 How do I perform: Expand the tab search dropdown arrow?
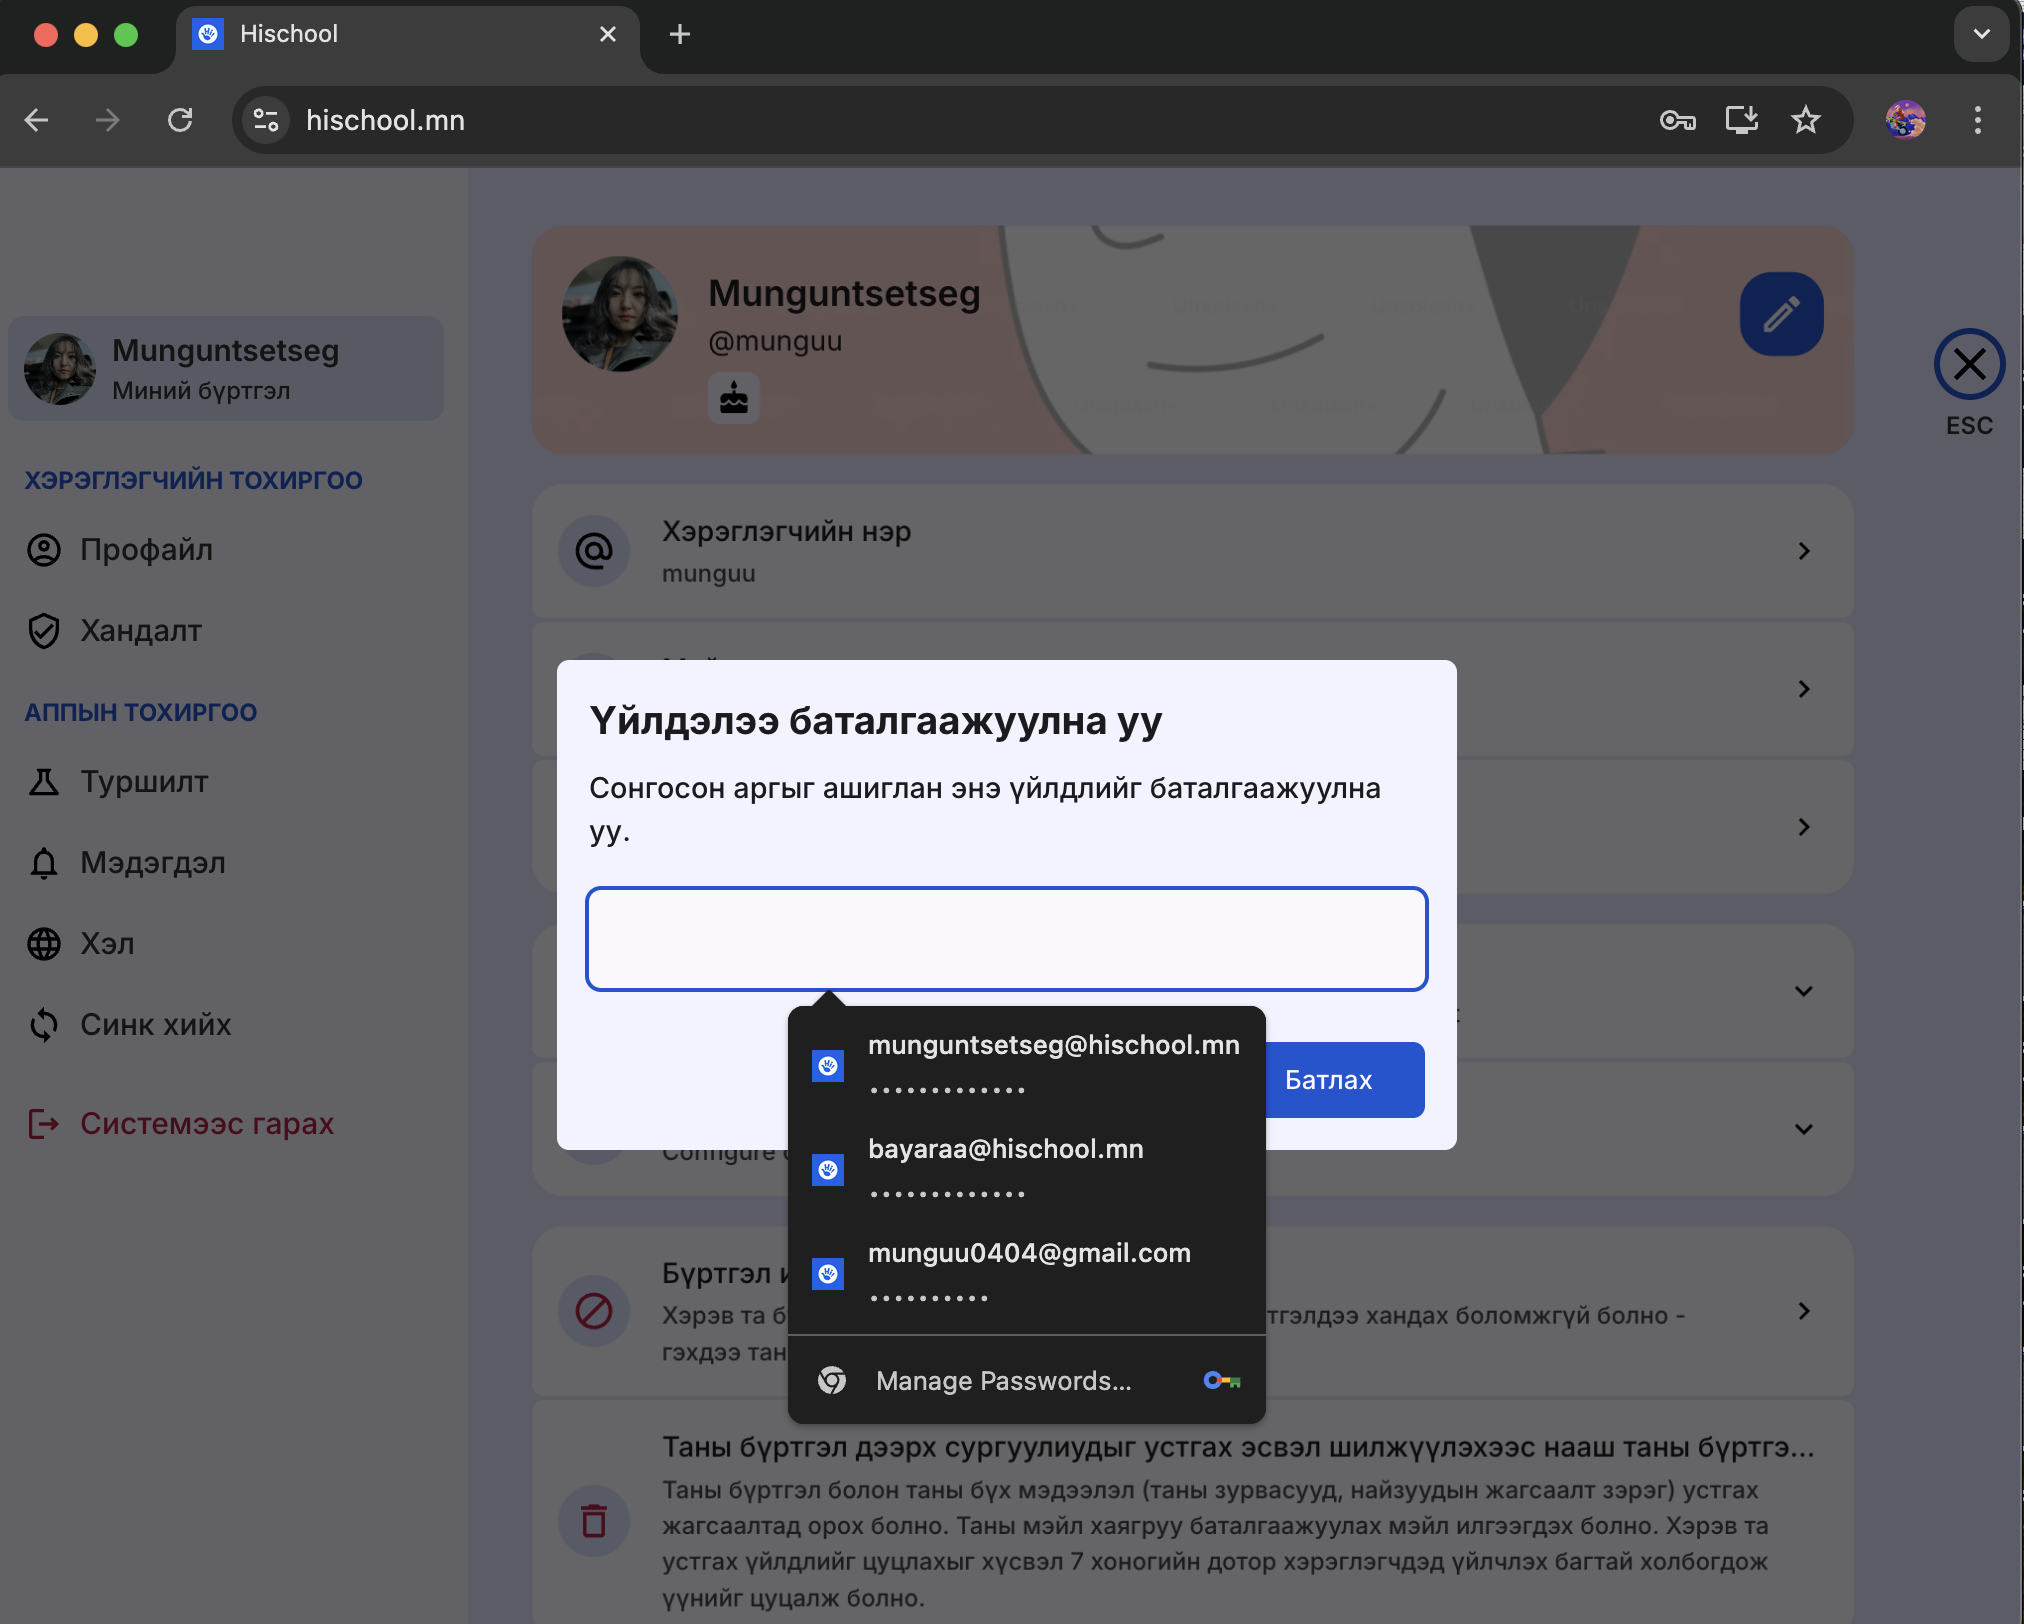1981,34
